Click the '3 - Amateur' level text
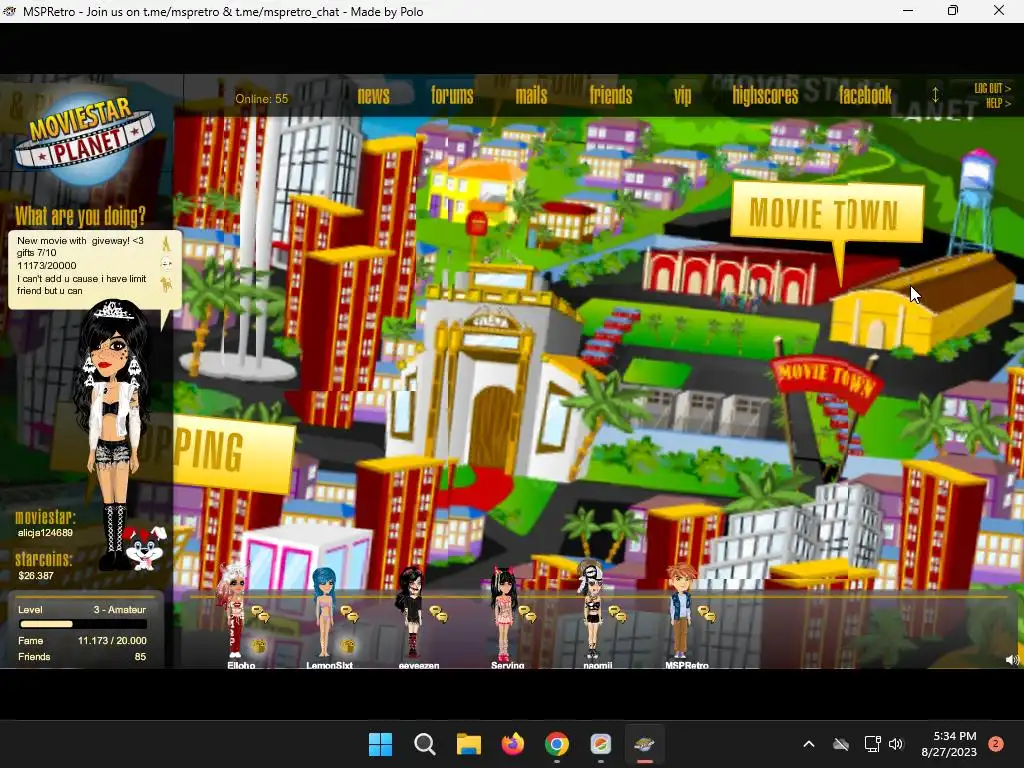 (x=120, y=609)
